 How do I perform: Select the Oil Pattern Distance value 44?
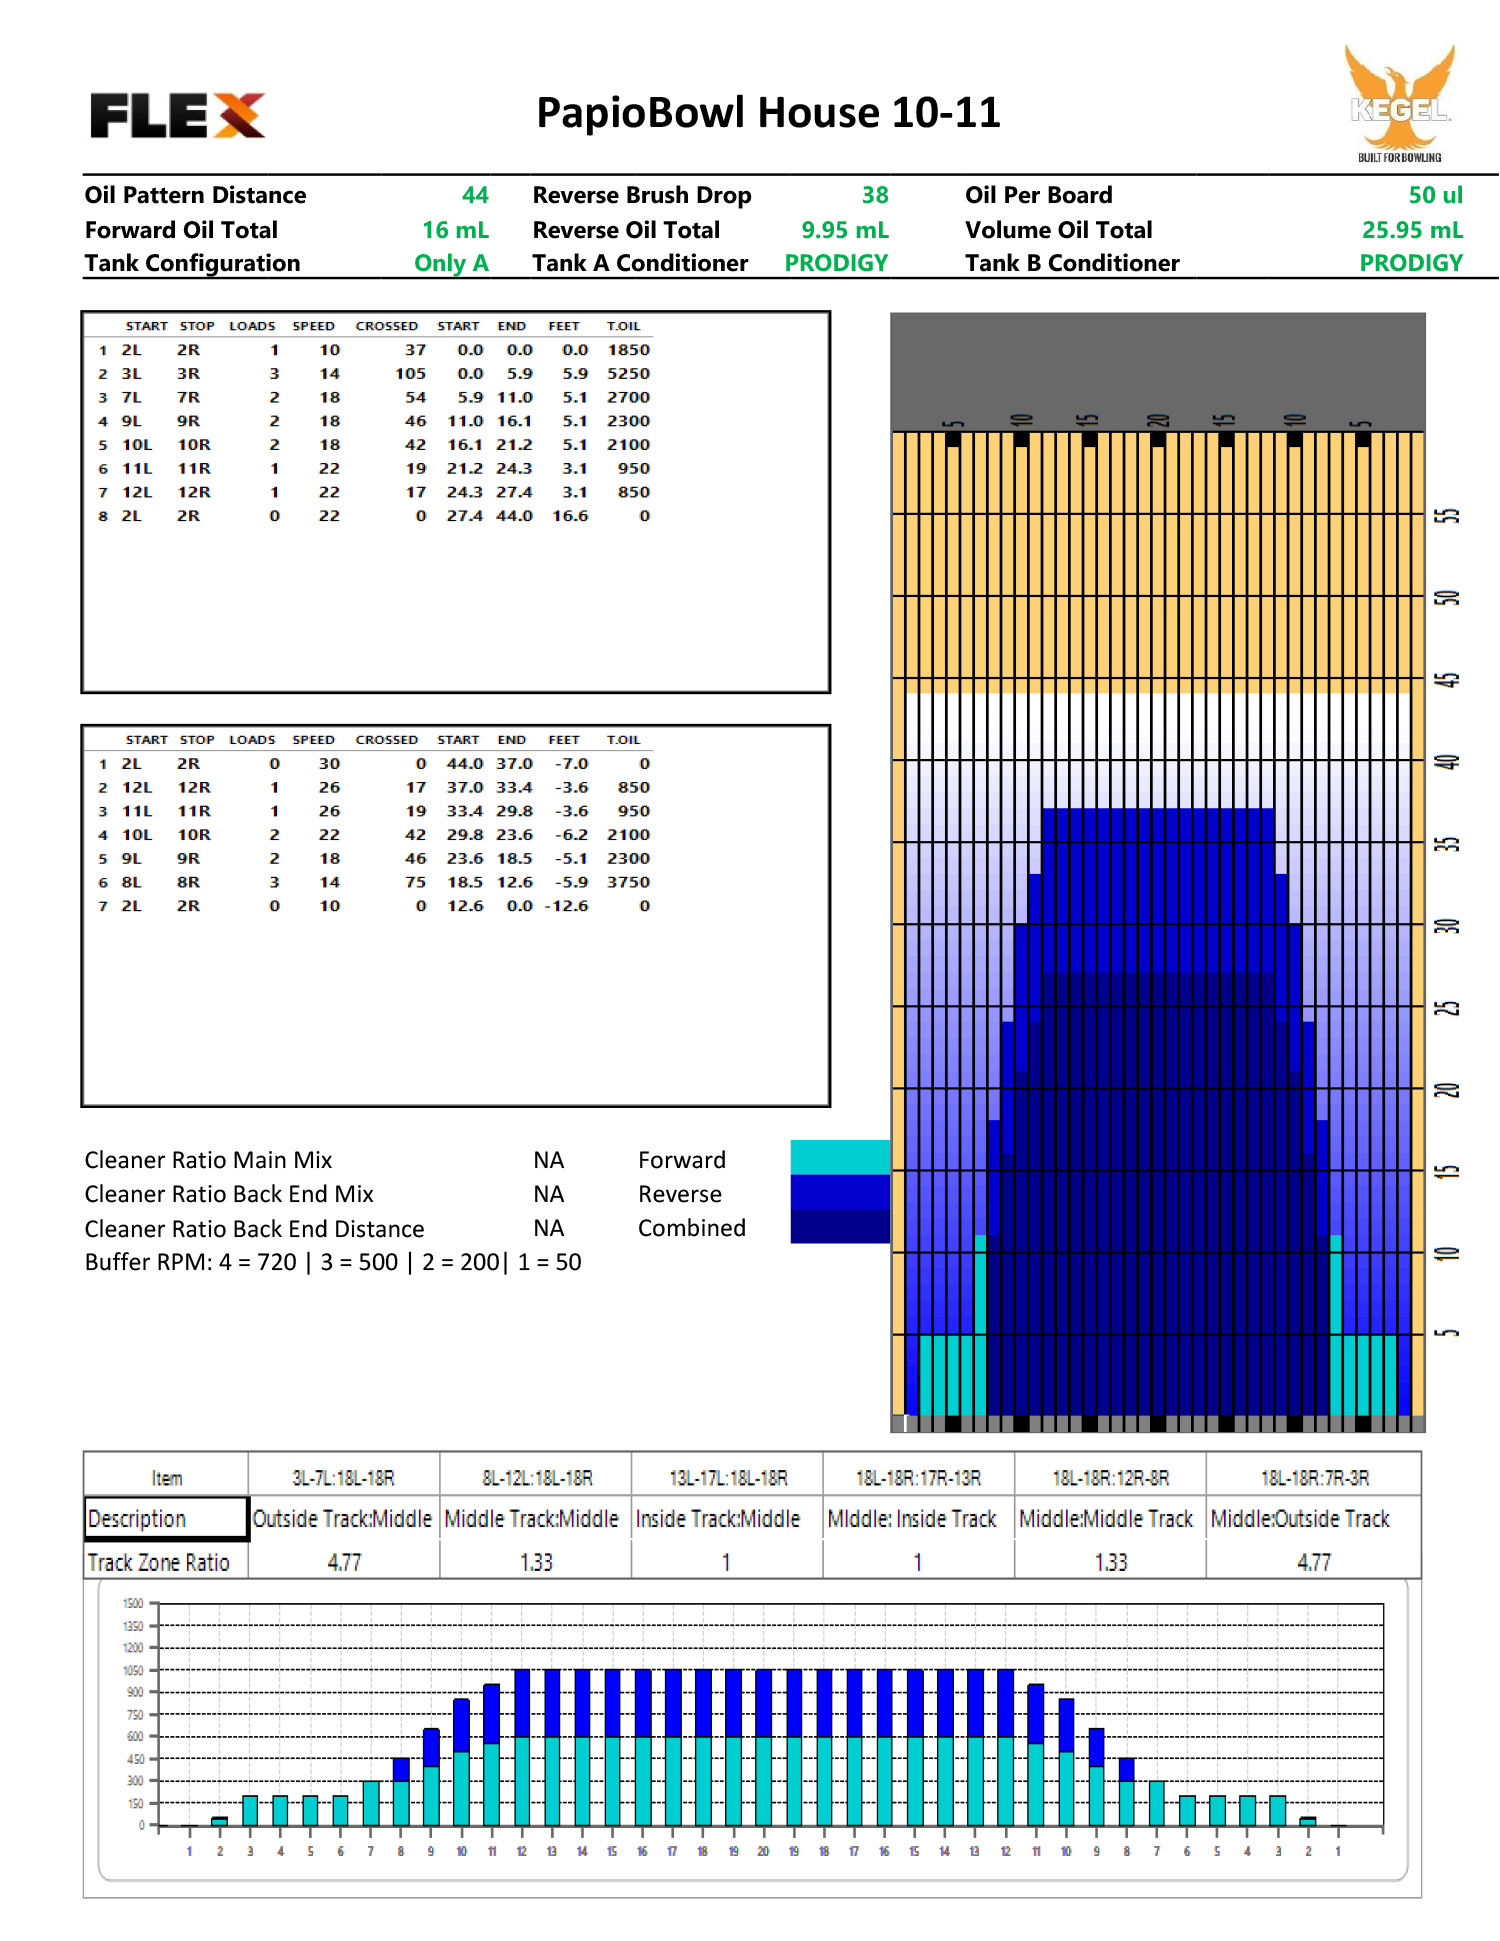474,195
